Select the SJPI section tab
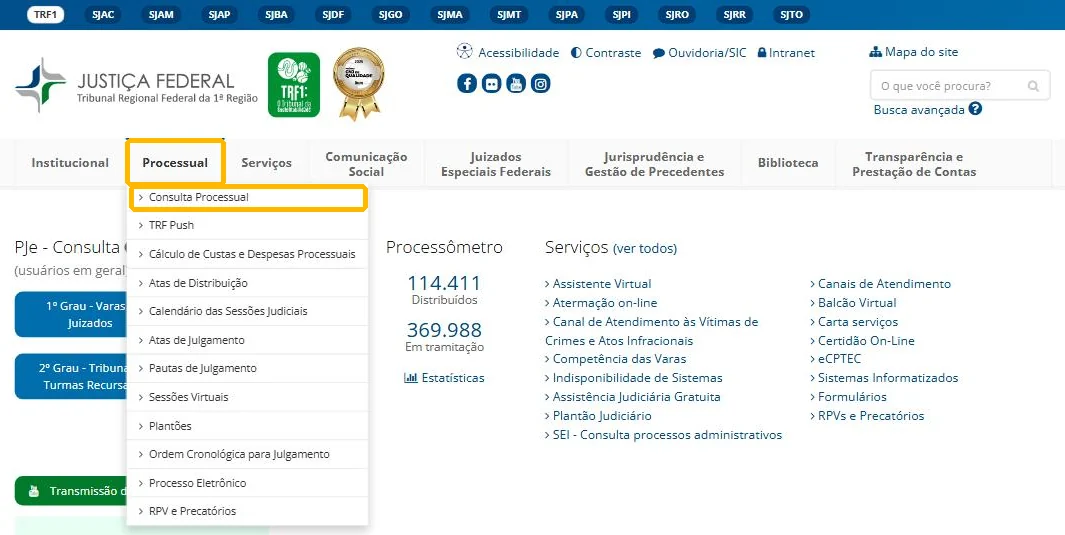 pos(621,14)
